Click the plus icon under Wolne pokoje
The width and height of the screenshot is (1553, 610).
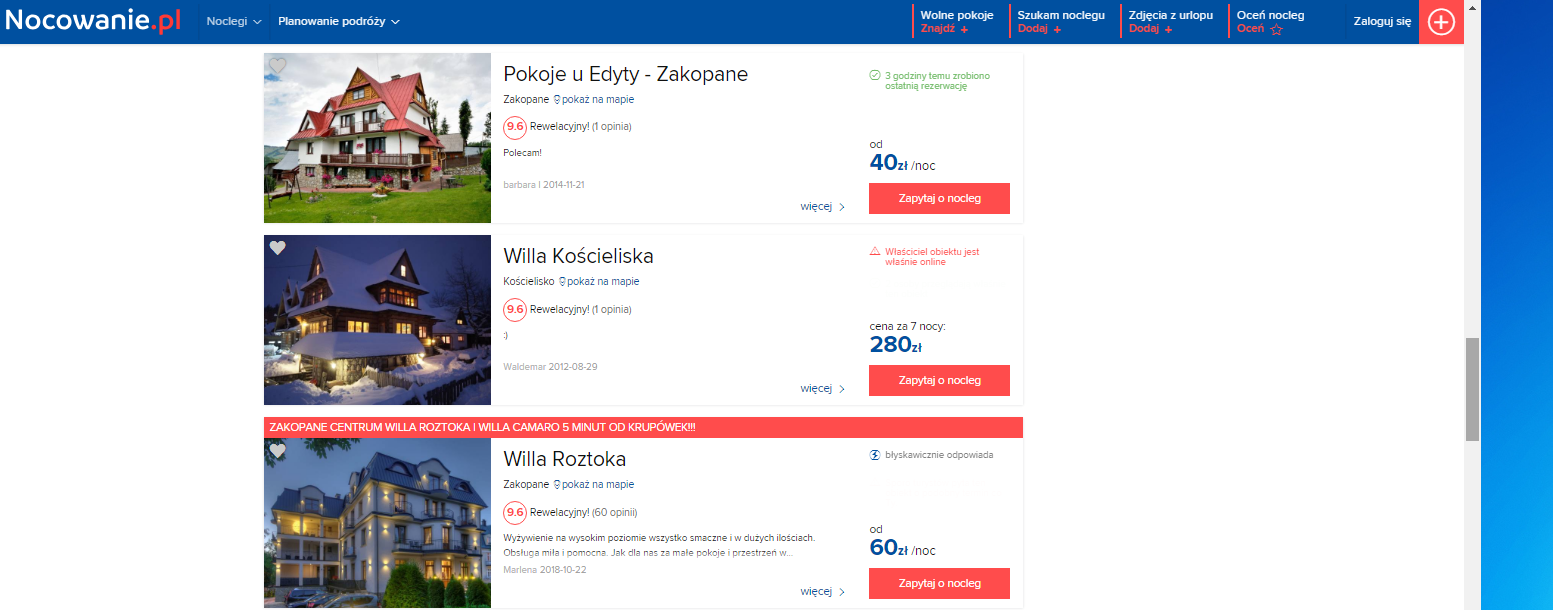(964, 30)
